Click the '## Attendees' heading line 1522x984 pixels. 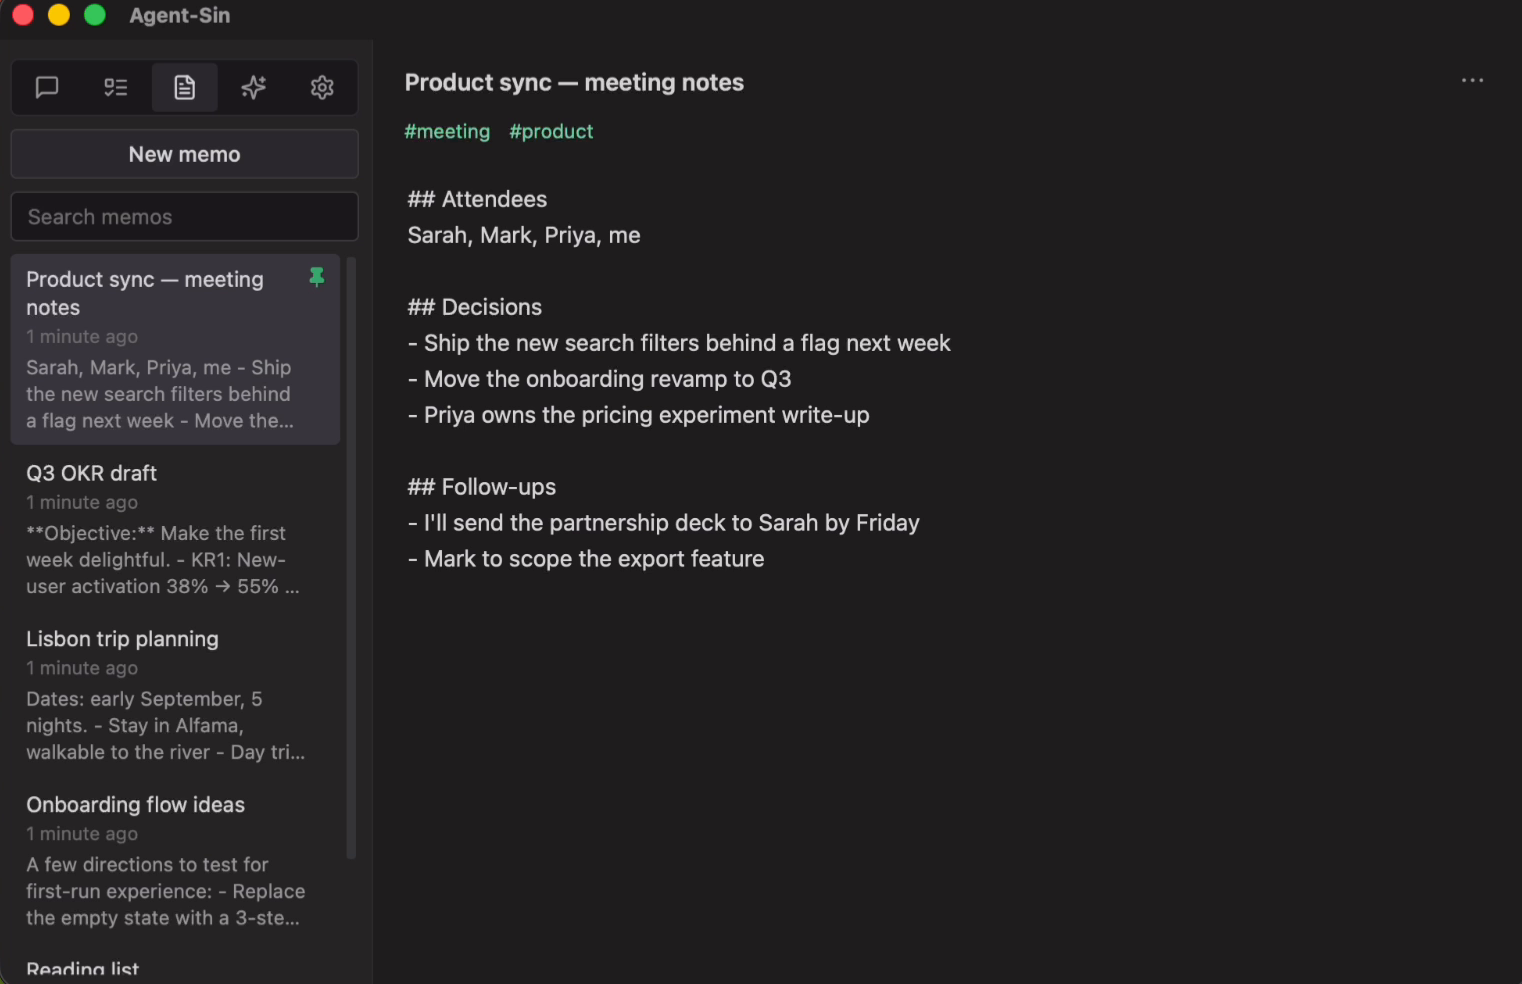(477, 199)
